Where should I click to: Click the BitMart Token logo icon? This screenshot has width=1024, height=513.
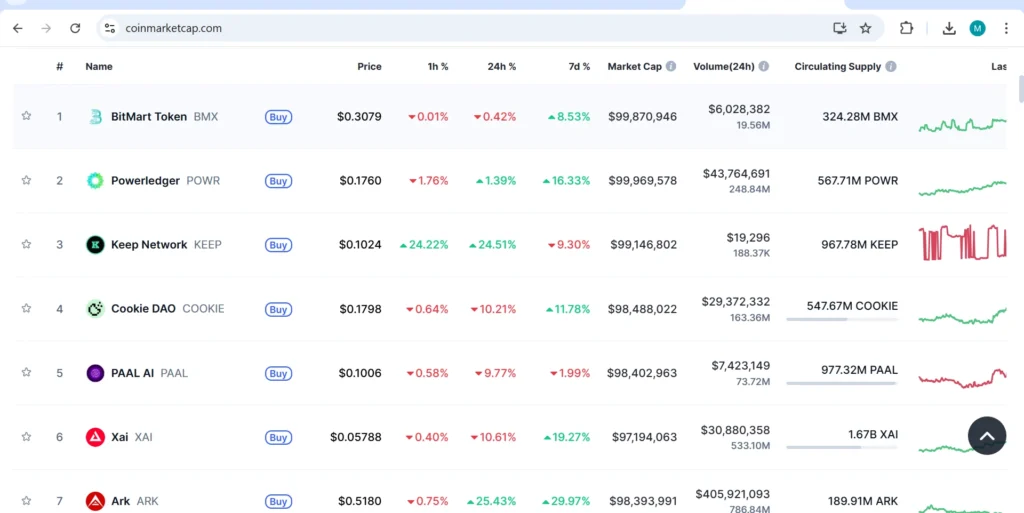point(95,117)
